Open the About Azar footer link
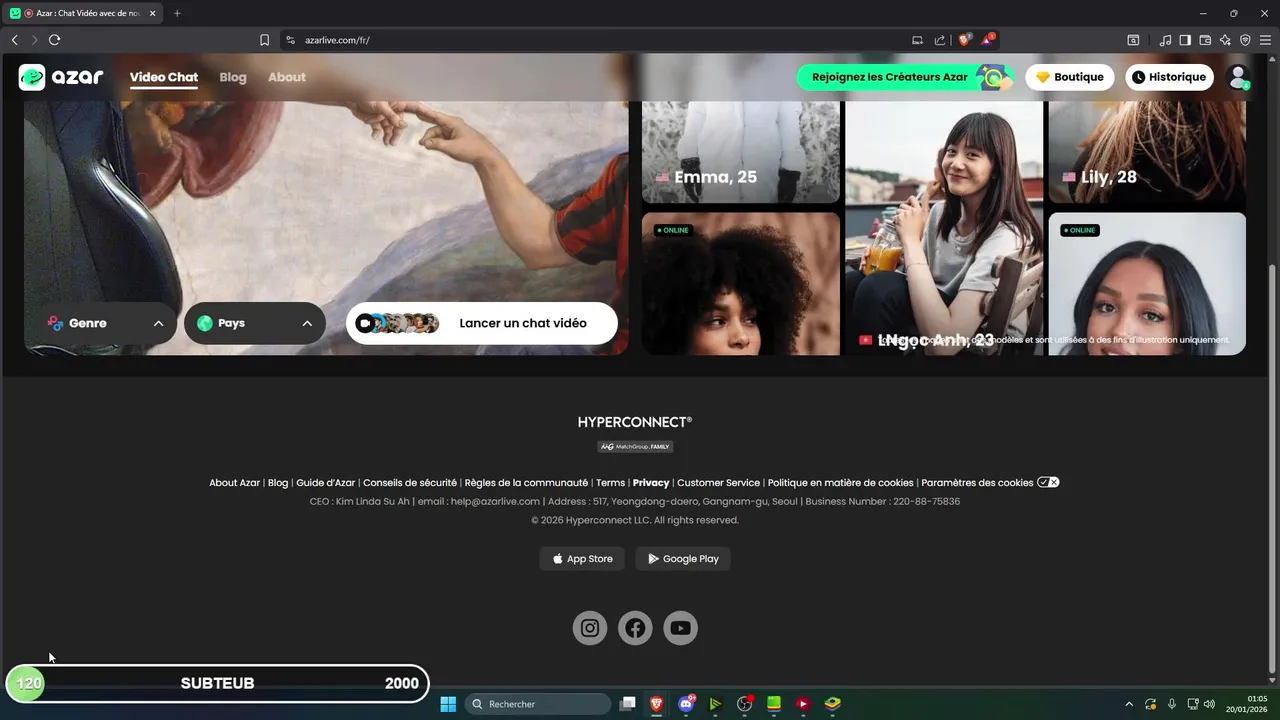 [234, 483]
